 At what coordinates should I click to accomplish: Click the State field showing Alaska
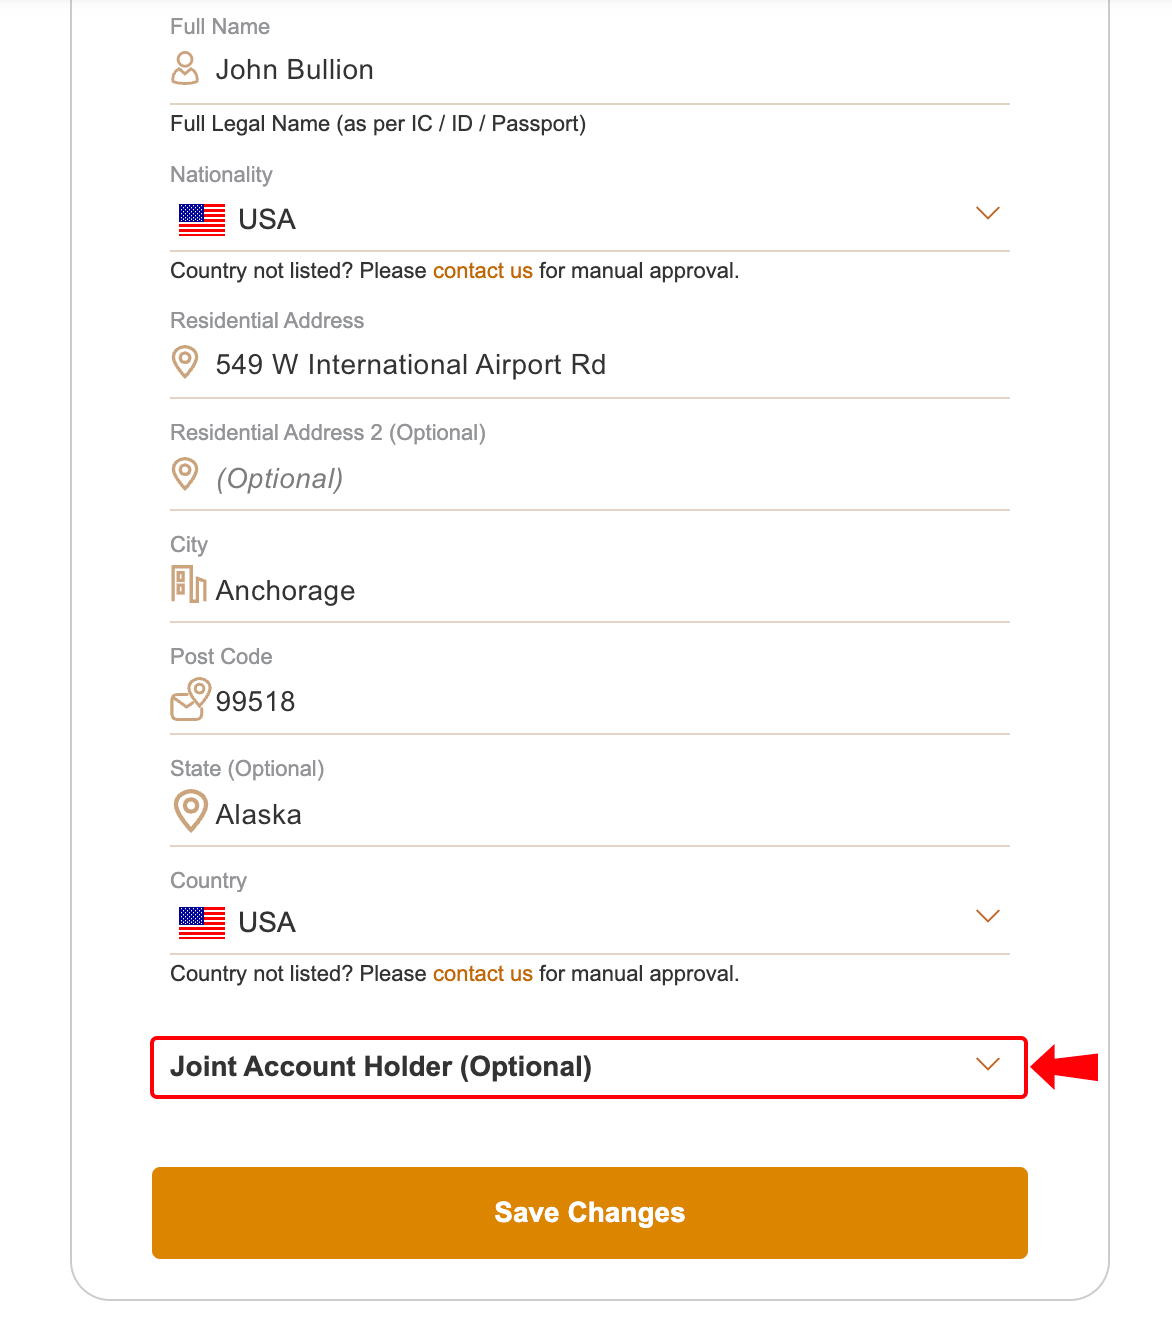(x=600, y=815)
